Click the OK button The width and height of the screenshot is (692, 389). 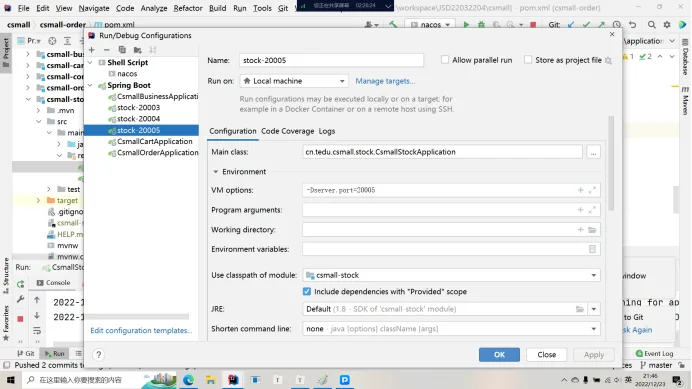[499, 355]
